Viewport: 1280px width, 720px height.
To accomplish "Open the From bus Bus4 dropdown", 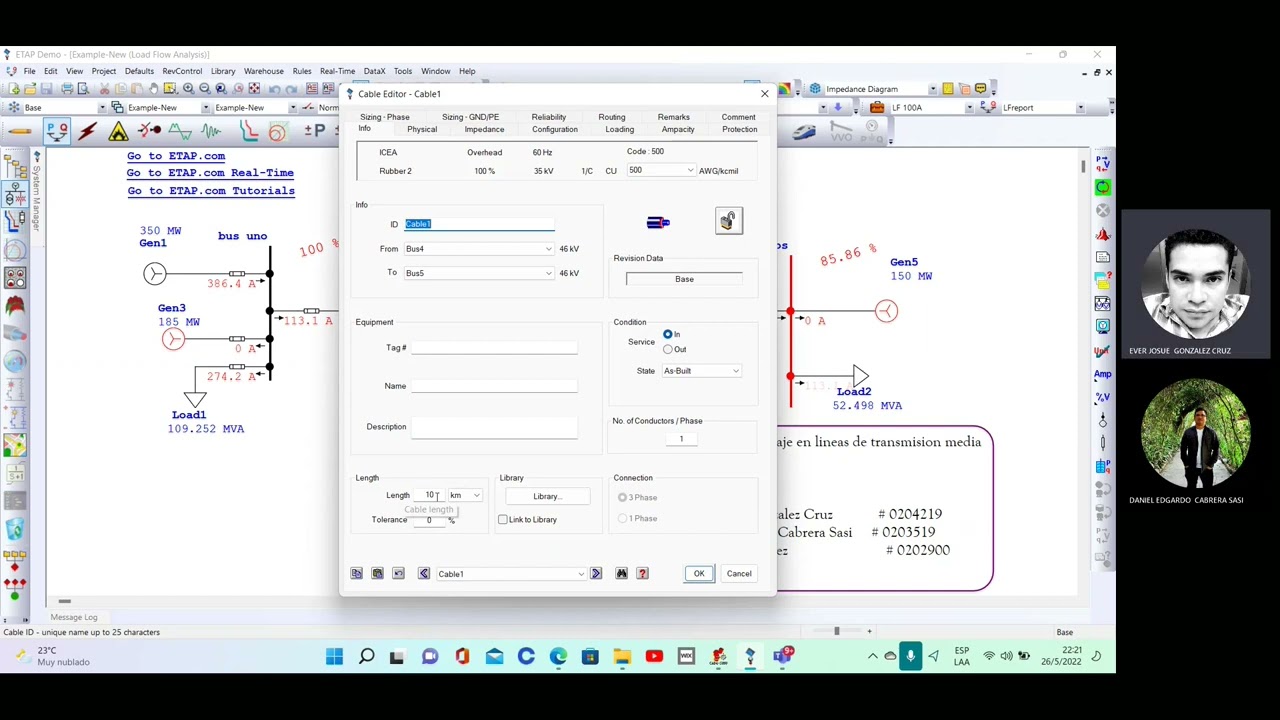I will pos(548,249).
